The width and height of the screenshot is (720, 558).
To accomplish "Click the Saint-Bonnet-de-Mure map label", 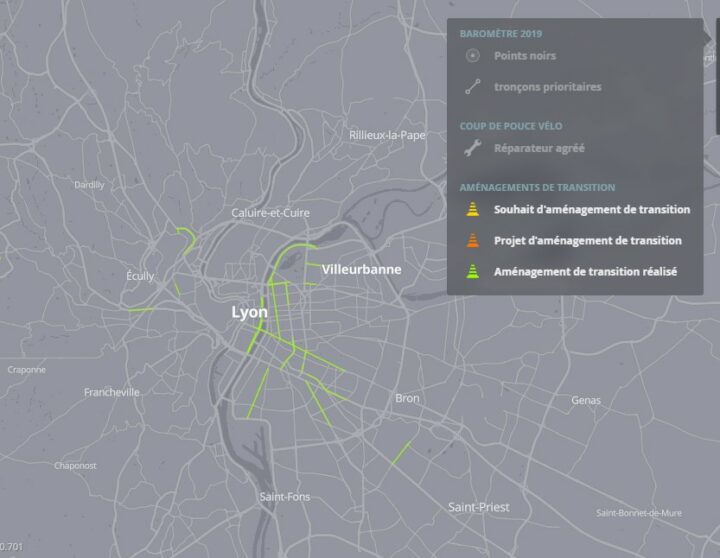I will coord(639,513).
